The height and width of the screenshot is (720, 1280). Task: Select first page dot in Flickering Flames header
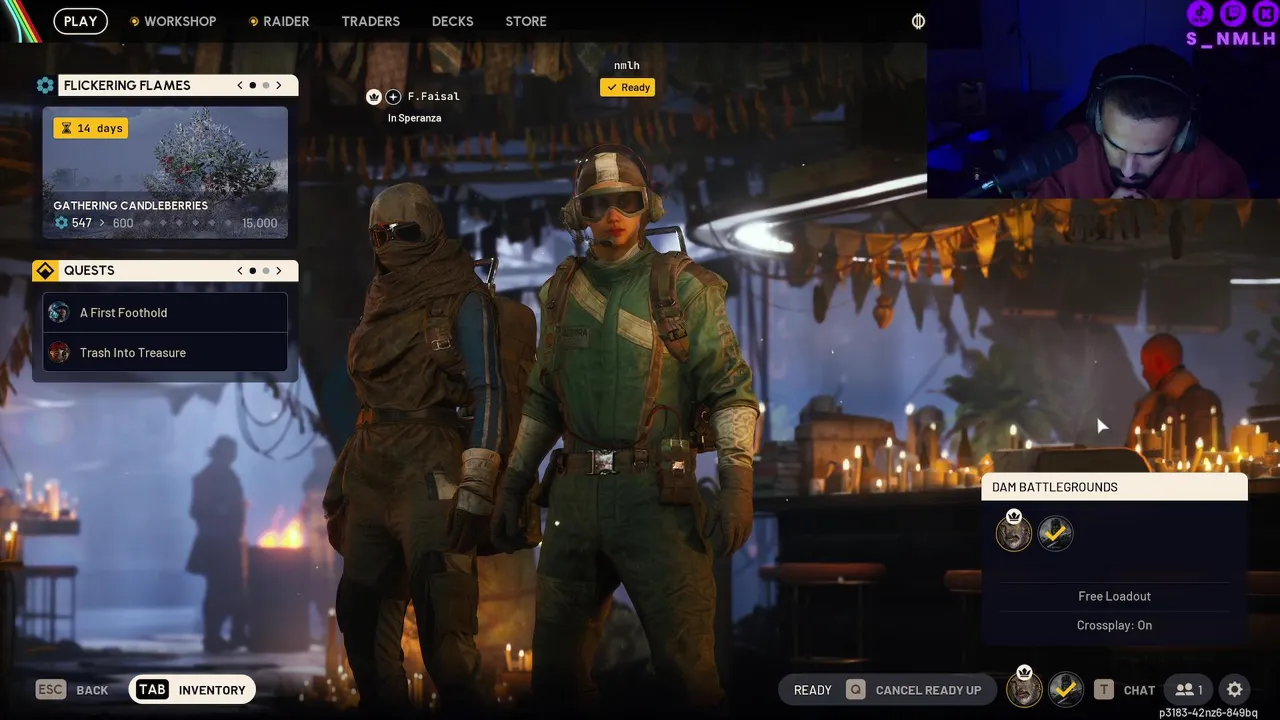[x=252, y=86]
